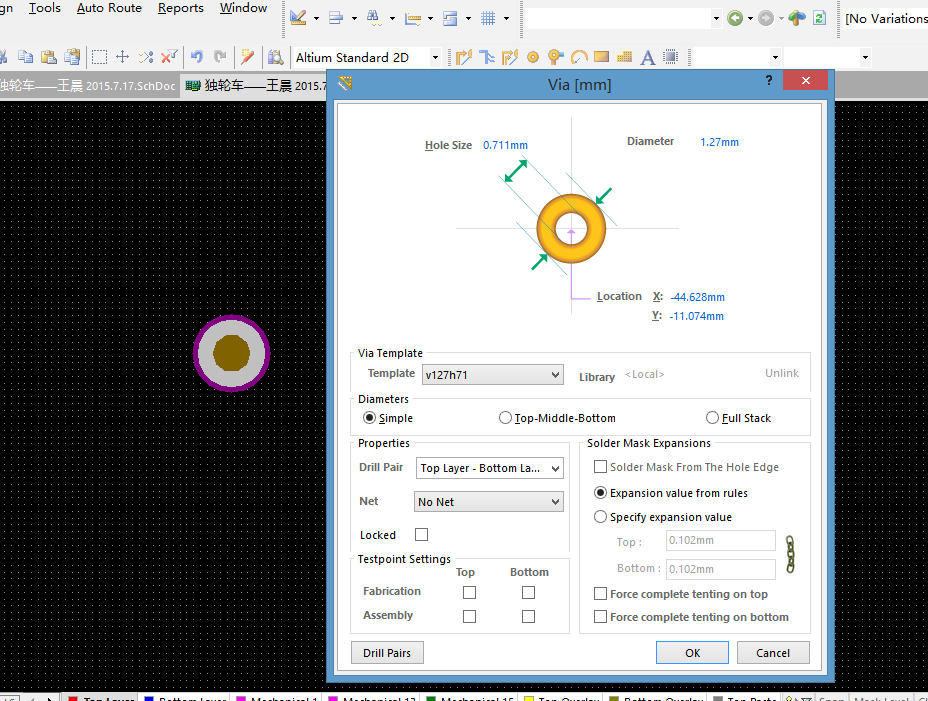Image resolution: width=928 pixels, height=701 pixels.
Task: Select the place fill rectangle tool
Action: [601, 57]
